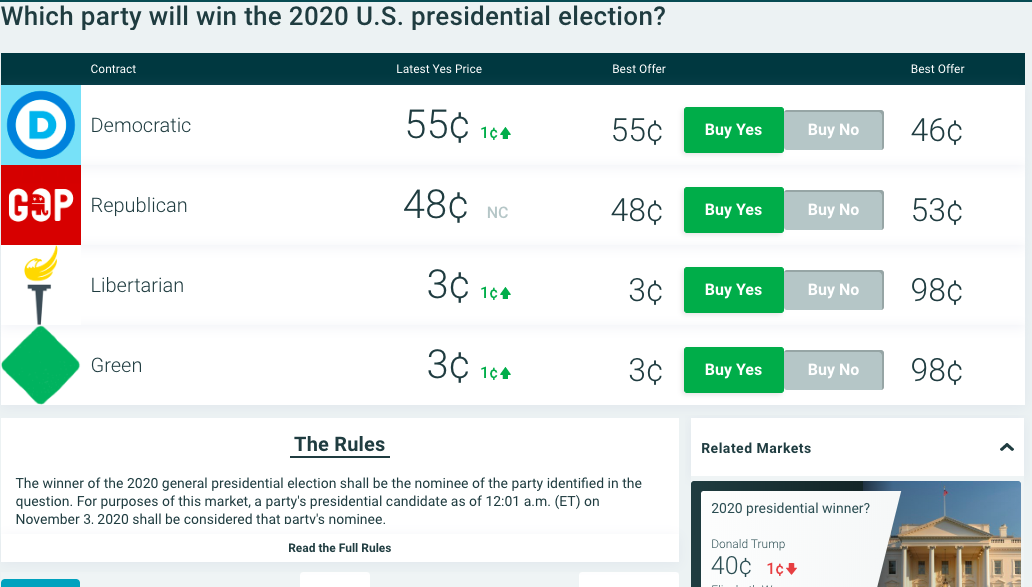Click the Libertarian torch logo icon

(41, 285)
